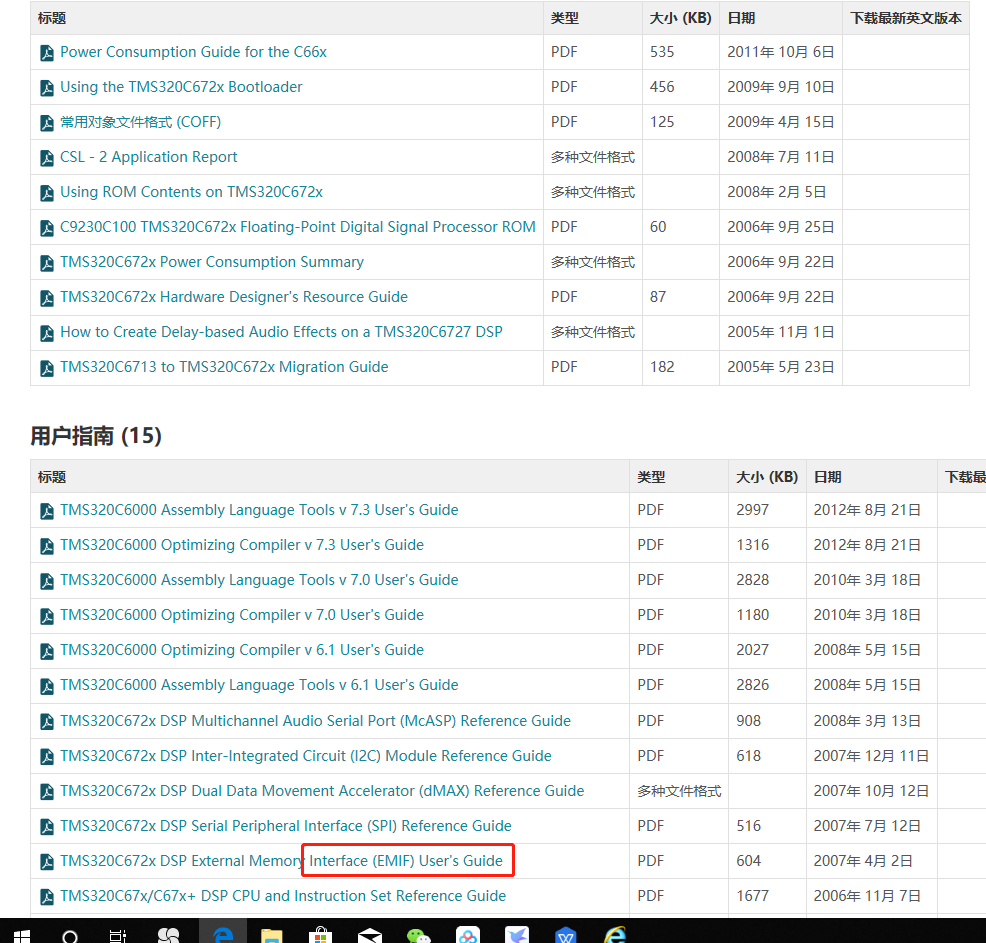Click PDF icon beside SPI Reference Guide

[x=47, y=827]
